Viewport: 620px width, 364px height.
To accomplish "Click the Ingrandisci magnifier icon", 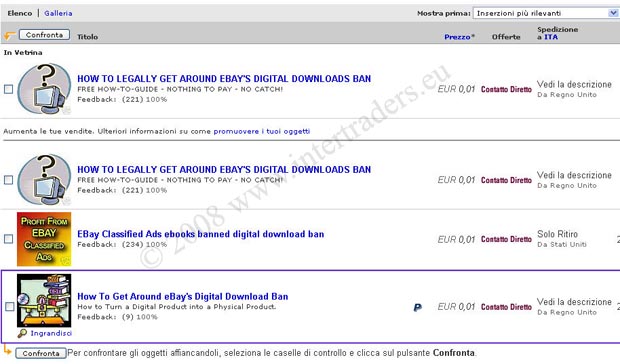I will [x=22, y=334].
